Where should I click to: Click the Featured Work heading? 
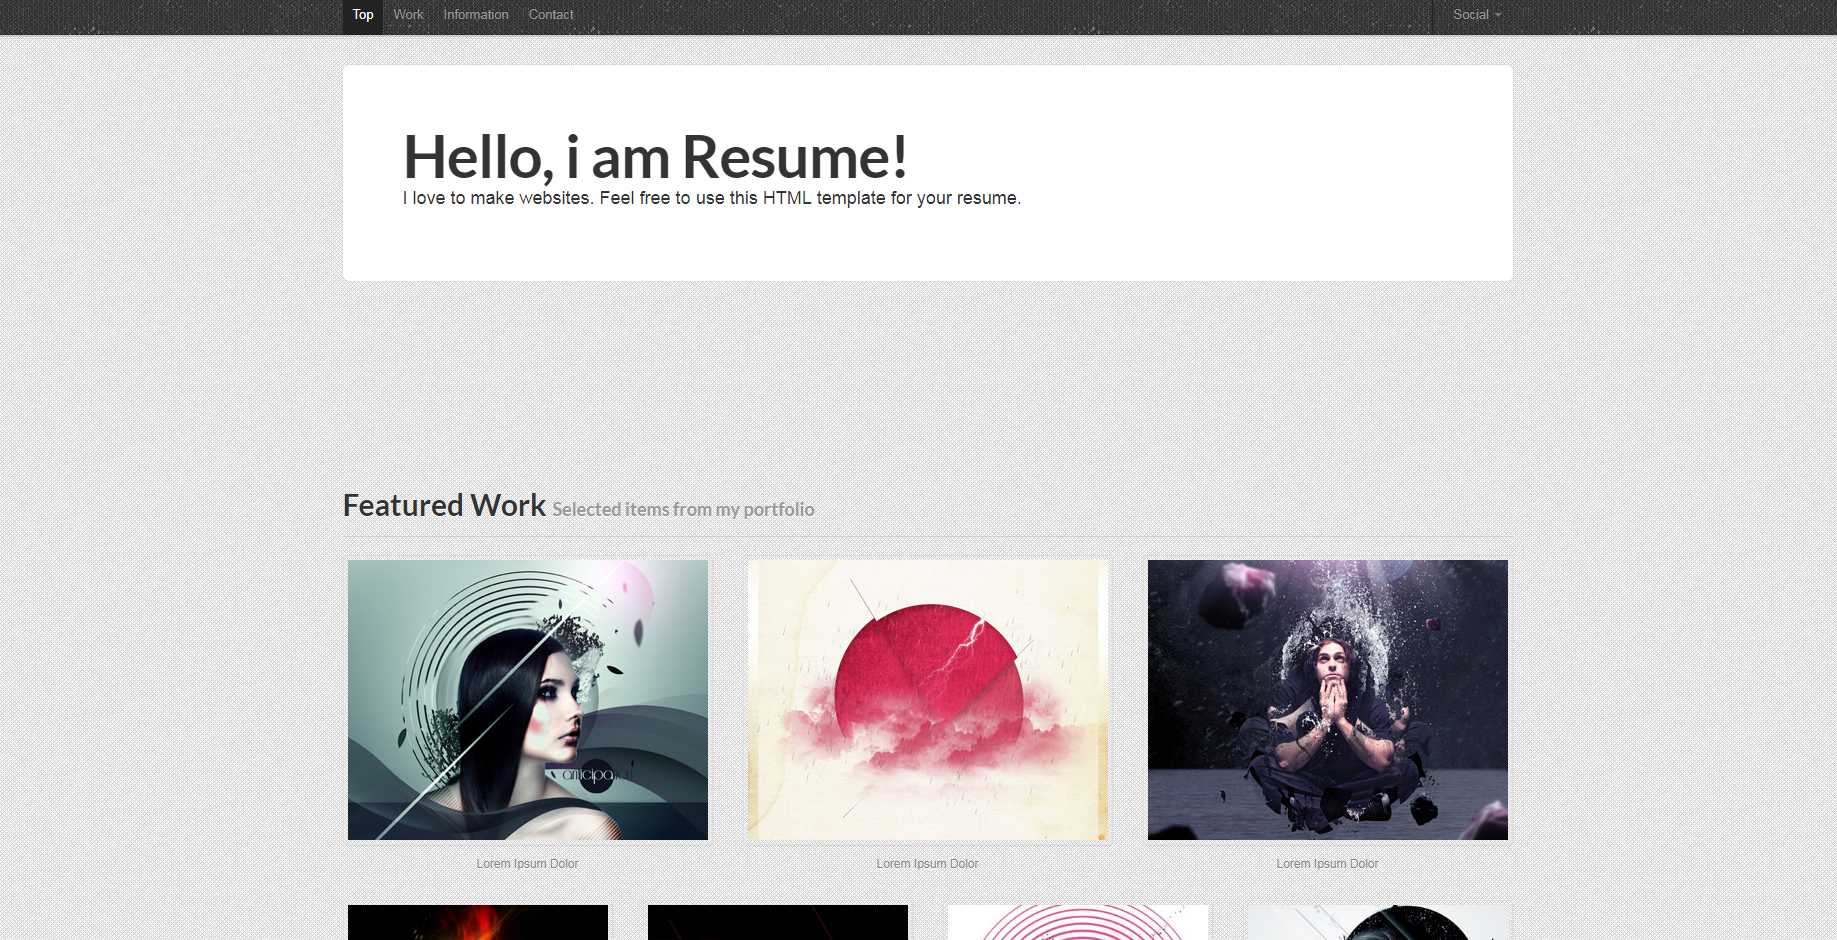[x=444, y=506]
